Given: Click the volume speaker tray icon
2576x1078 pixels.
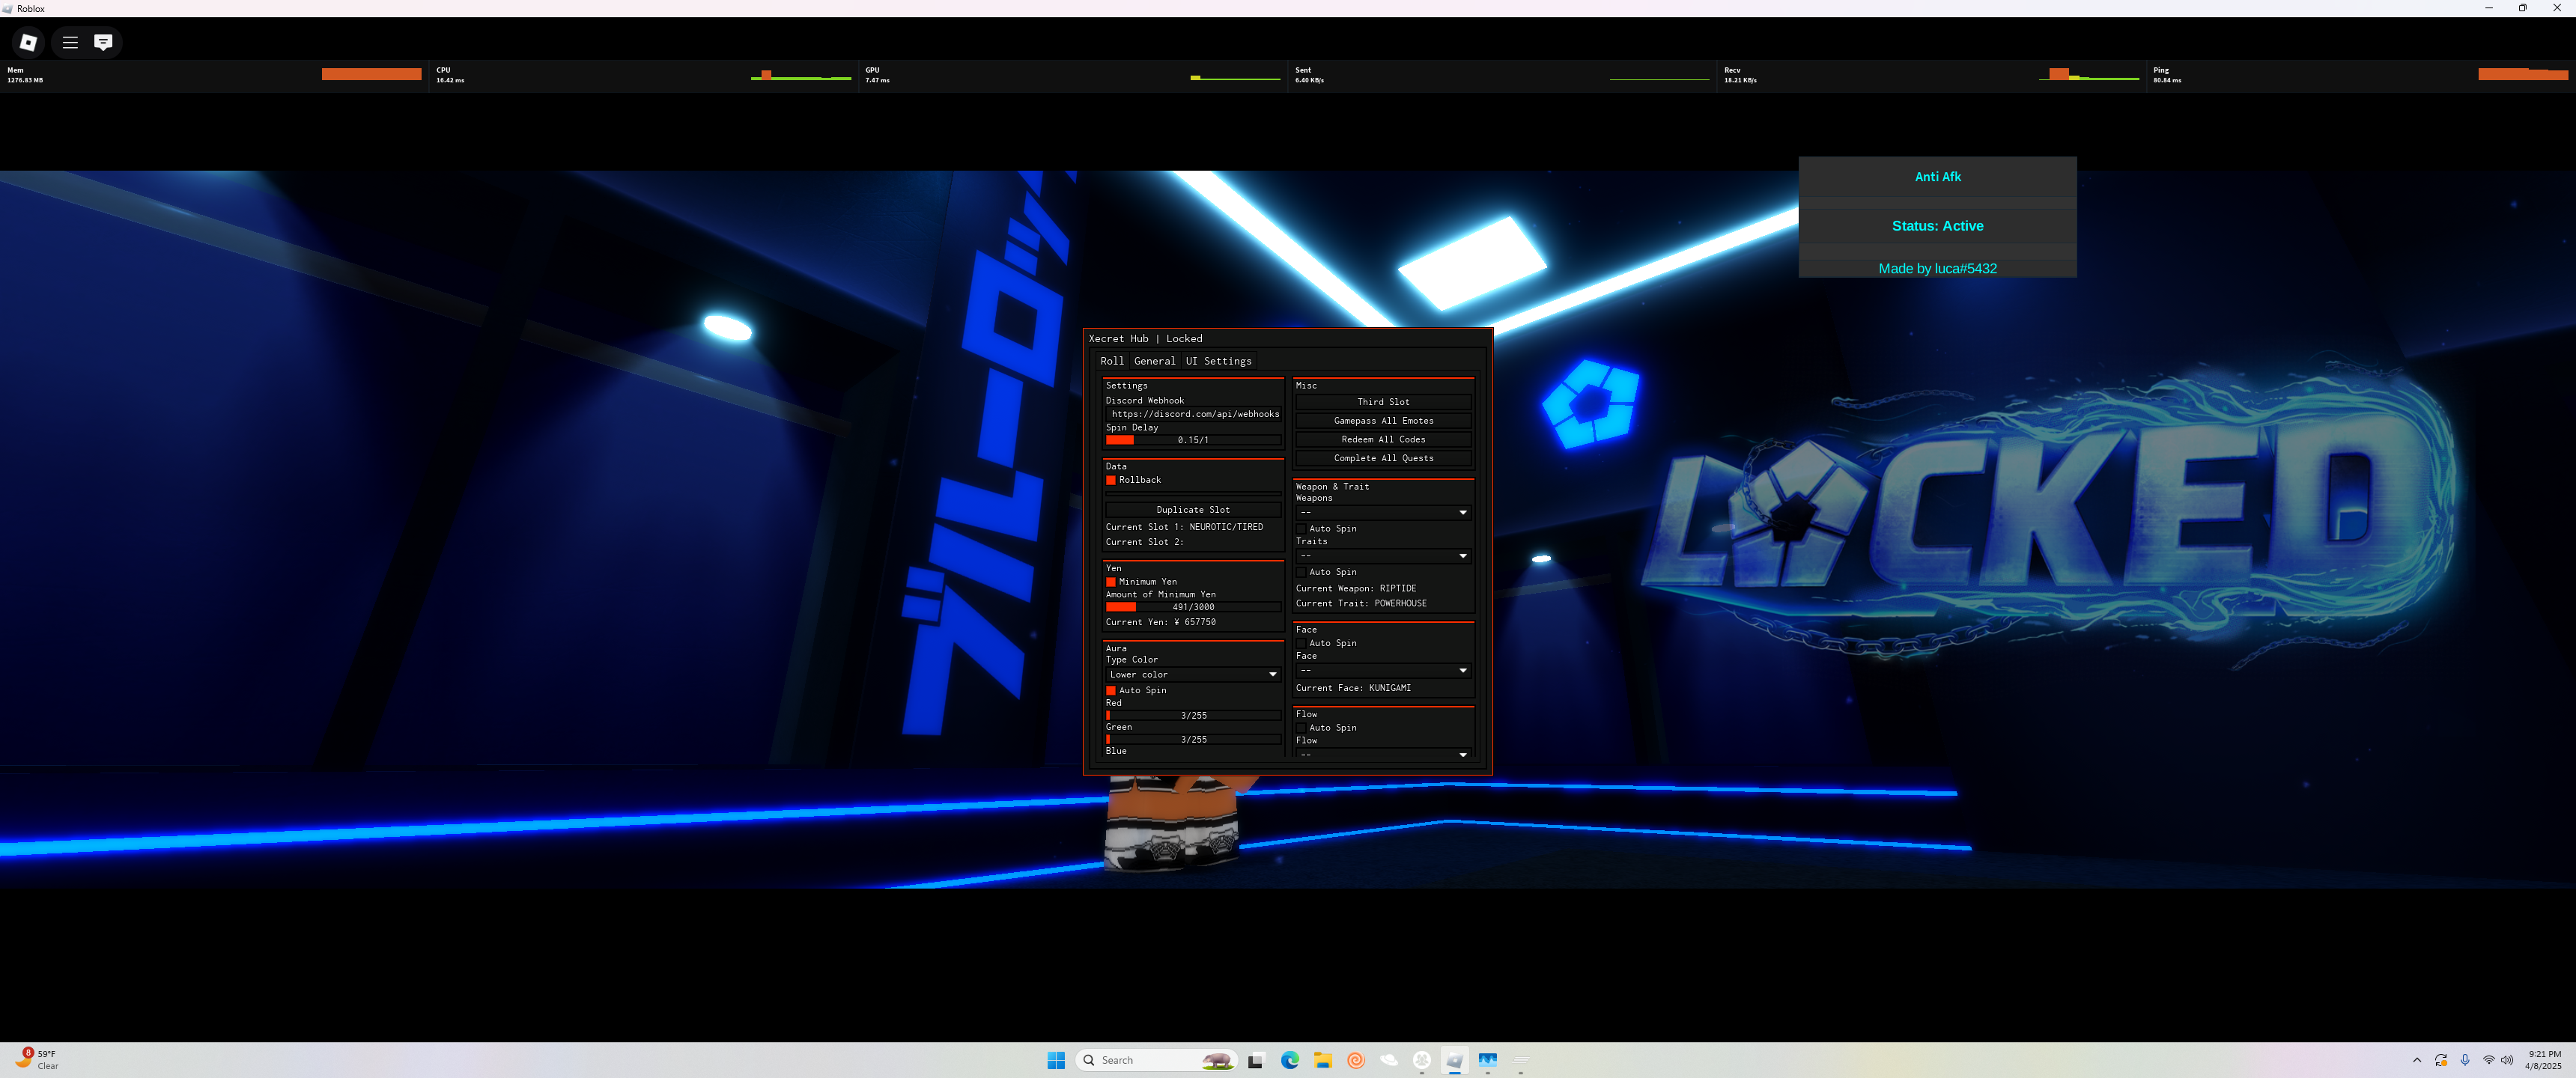Looking at the screenshot, I should click(2507, 1060).
